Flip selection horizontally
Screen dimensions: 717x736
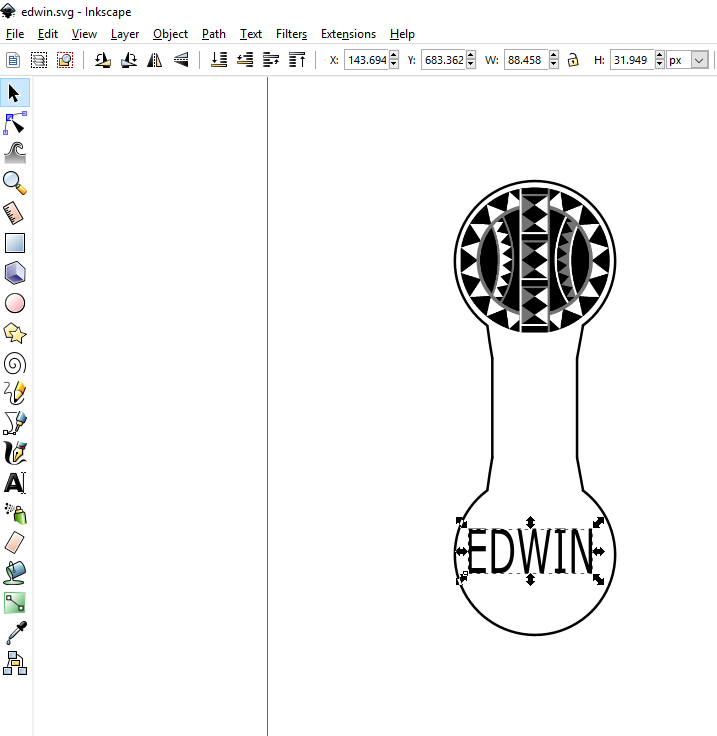click(154, 60)
